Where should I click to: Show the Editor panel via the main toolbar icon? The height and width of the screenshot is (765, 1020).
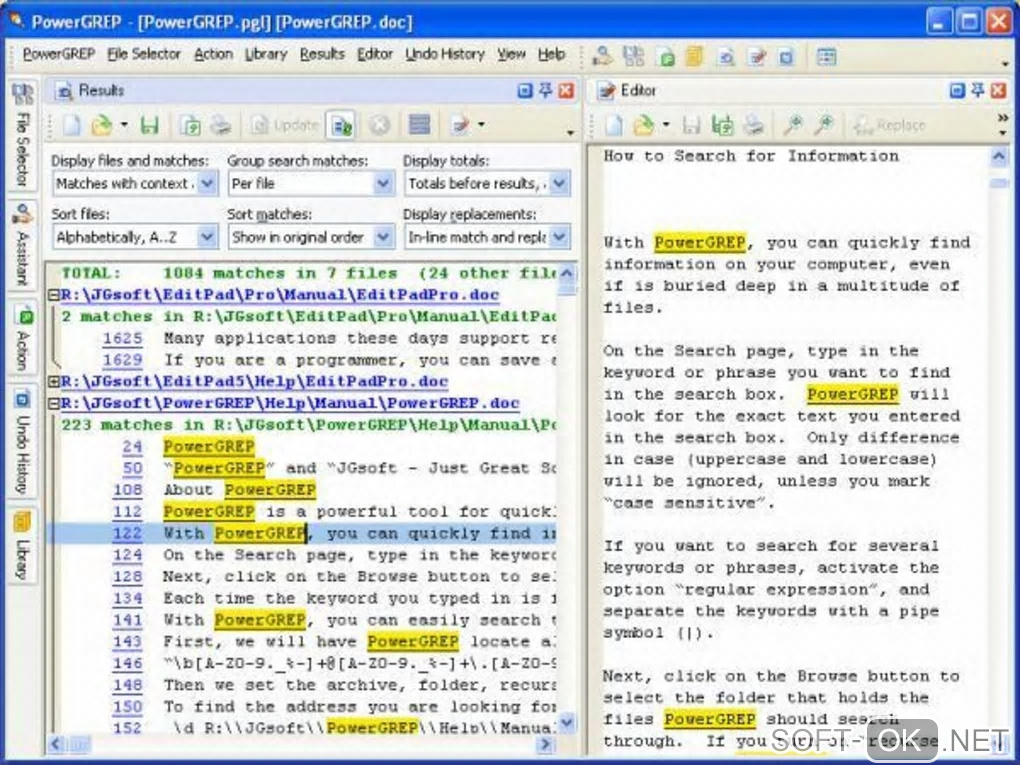[757, 57]
